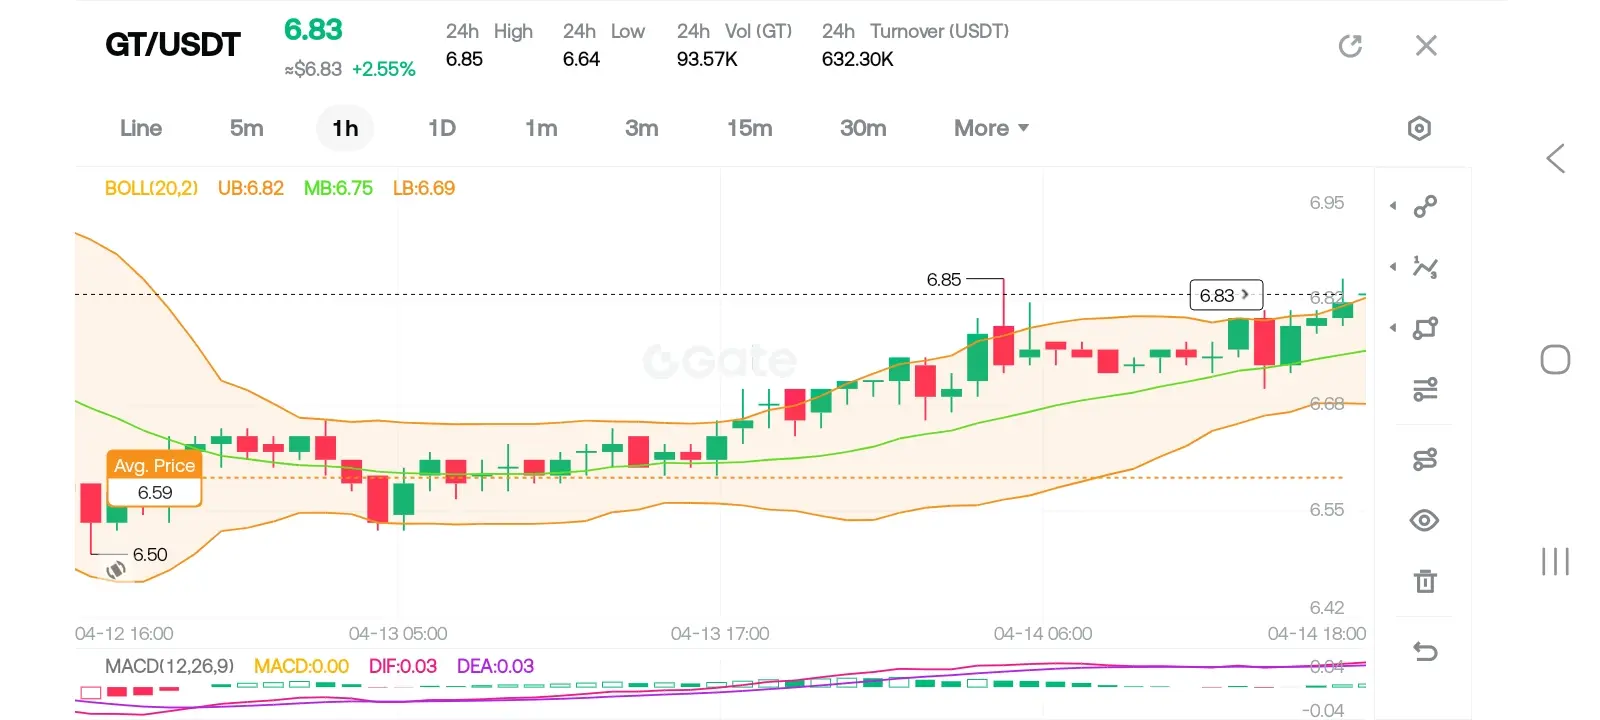The image size is (1600, 720).
Task: Select the zigzag pattern drawing tool
Action: pyautogui.click(x=1425, y=267)
